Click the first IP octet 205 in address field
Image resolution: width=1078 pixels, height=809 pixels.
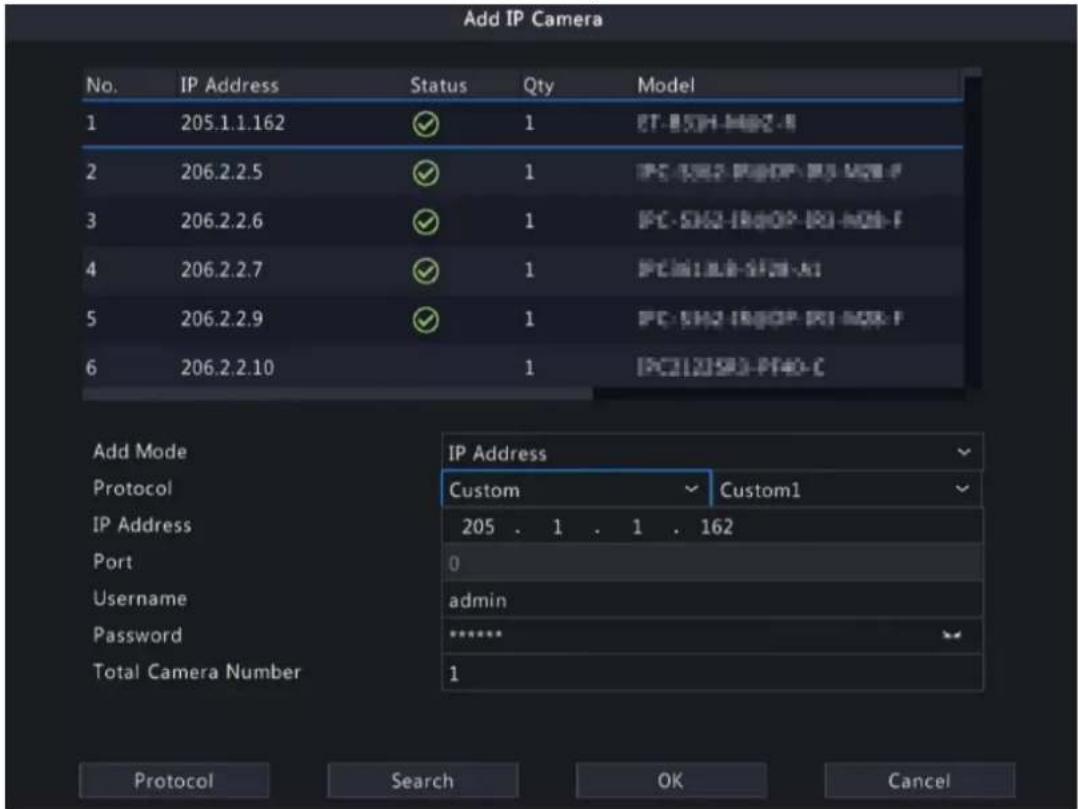pos(478,527)
